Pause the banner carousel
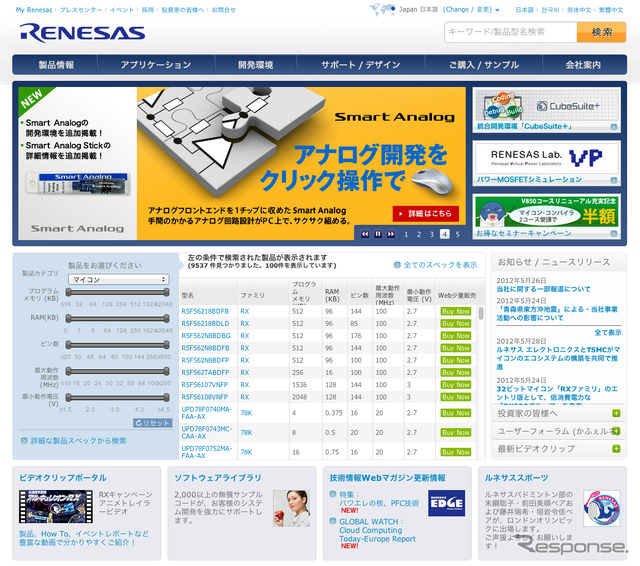Screen dimensions: 640x566 (378, 234)
